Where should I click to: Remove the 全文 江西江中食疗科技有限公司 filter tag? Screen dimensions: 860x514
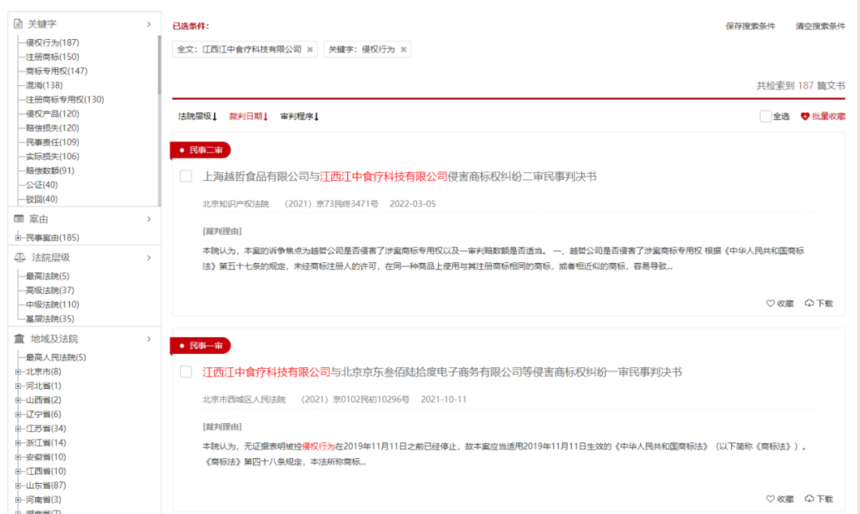coord(310,49)
